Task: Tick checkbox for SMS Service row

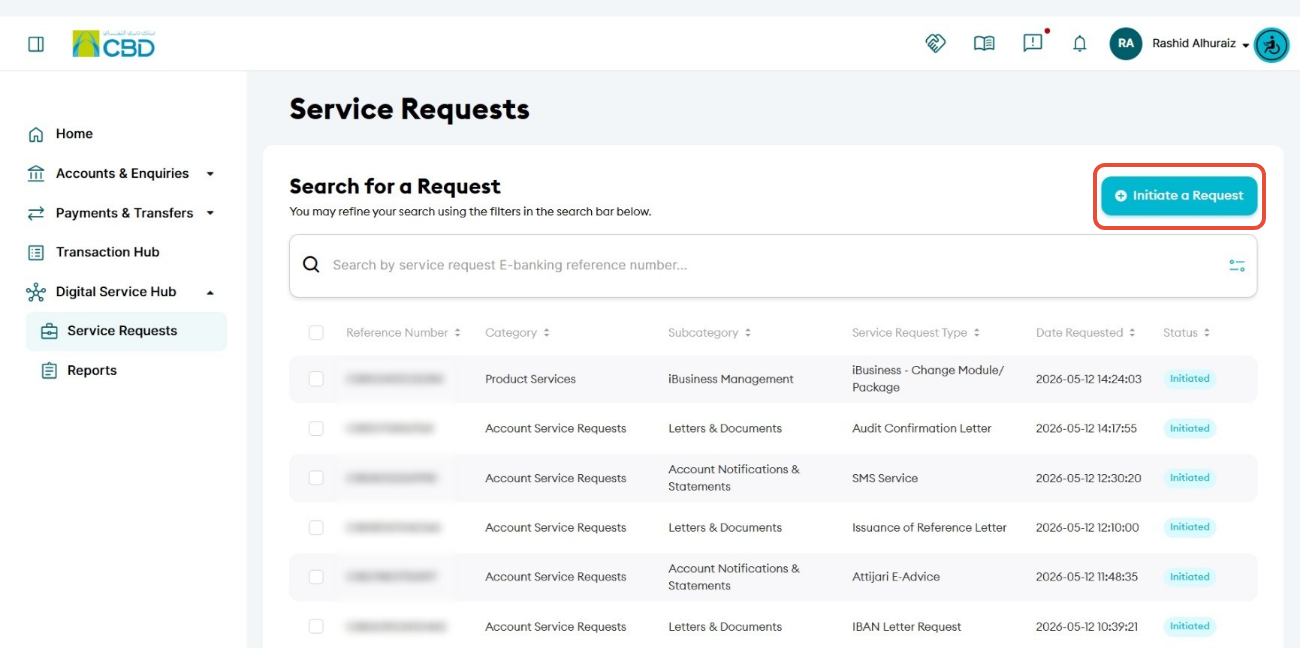Action: 316,478
